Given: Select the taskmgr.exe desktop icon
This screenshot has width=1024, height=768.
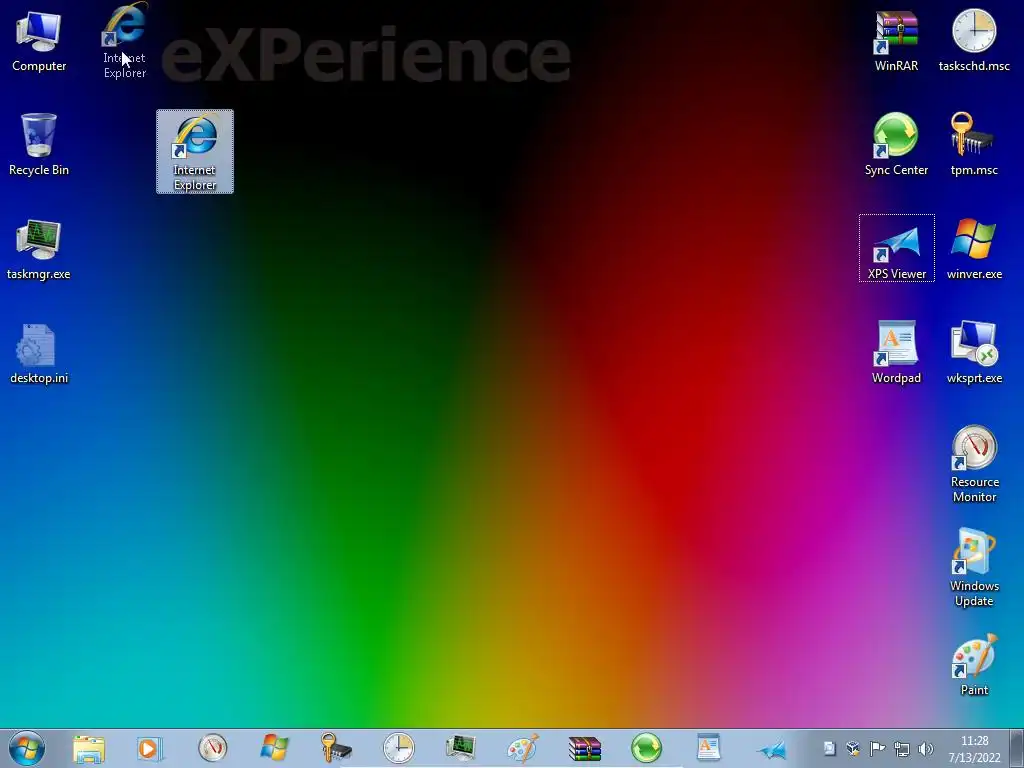Looking at the screenshot, I should pos(39,249).
